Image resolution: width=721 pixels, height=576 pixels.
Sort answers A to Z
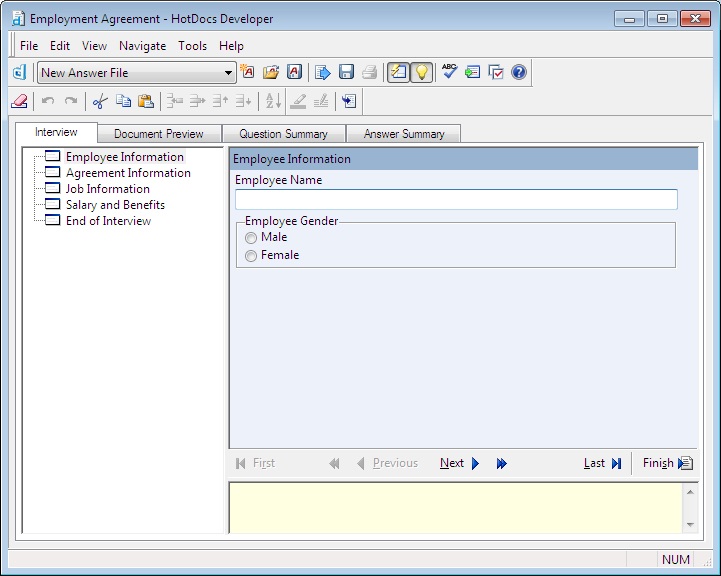pos(273,101)
